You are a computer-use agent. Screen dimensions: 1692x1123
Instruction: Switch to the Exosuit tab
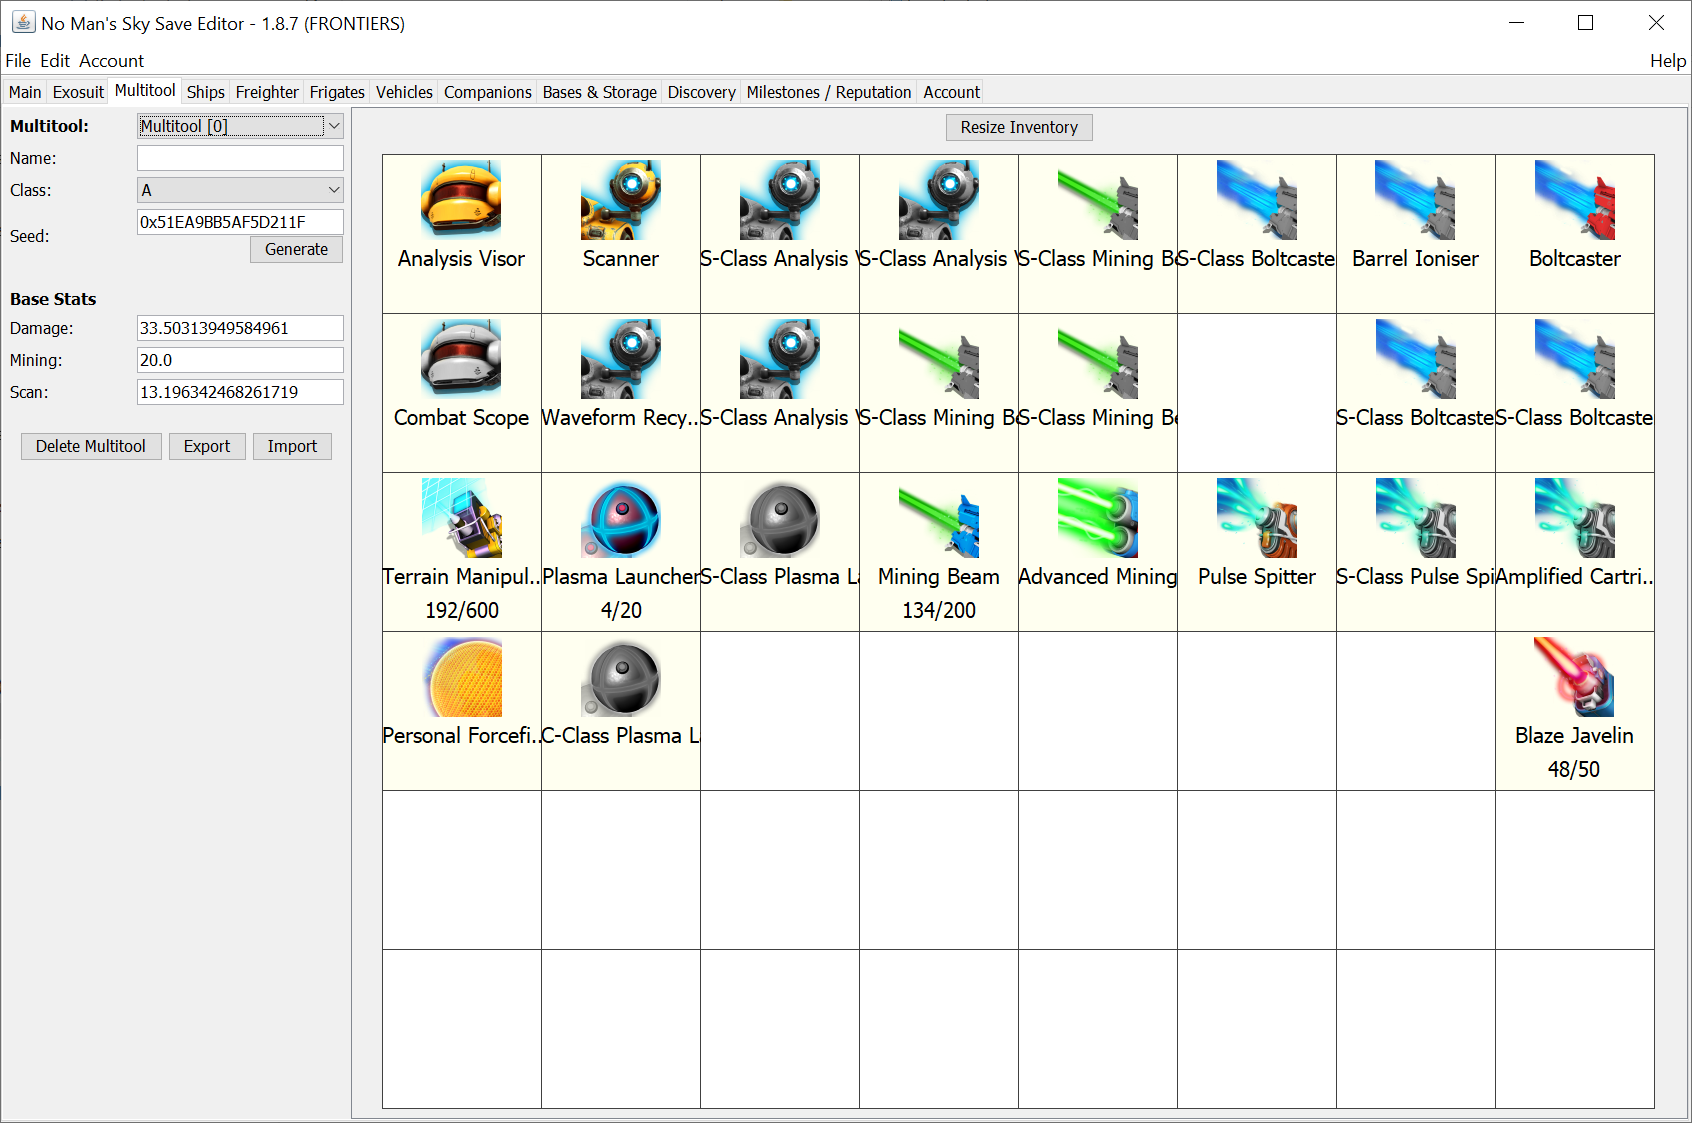[x=78, y=92]
